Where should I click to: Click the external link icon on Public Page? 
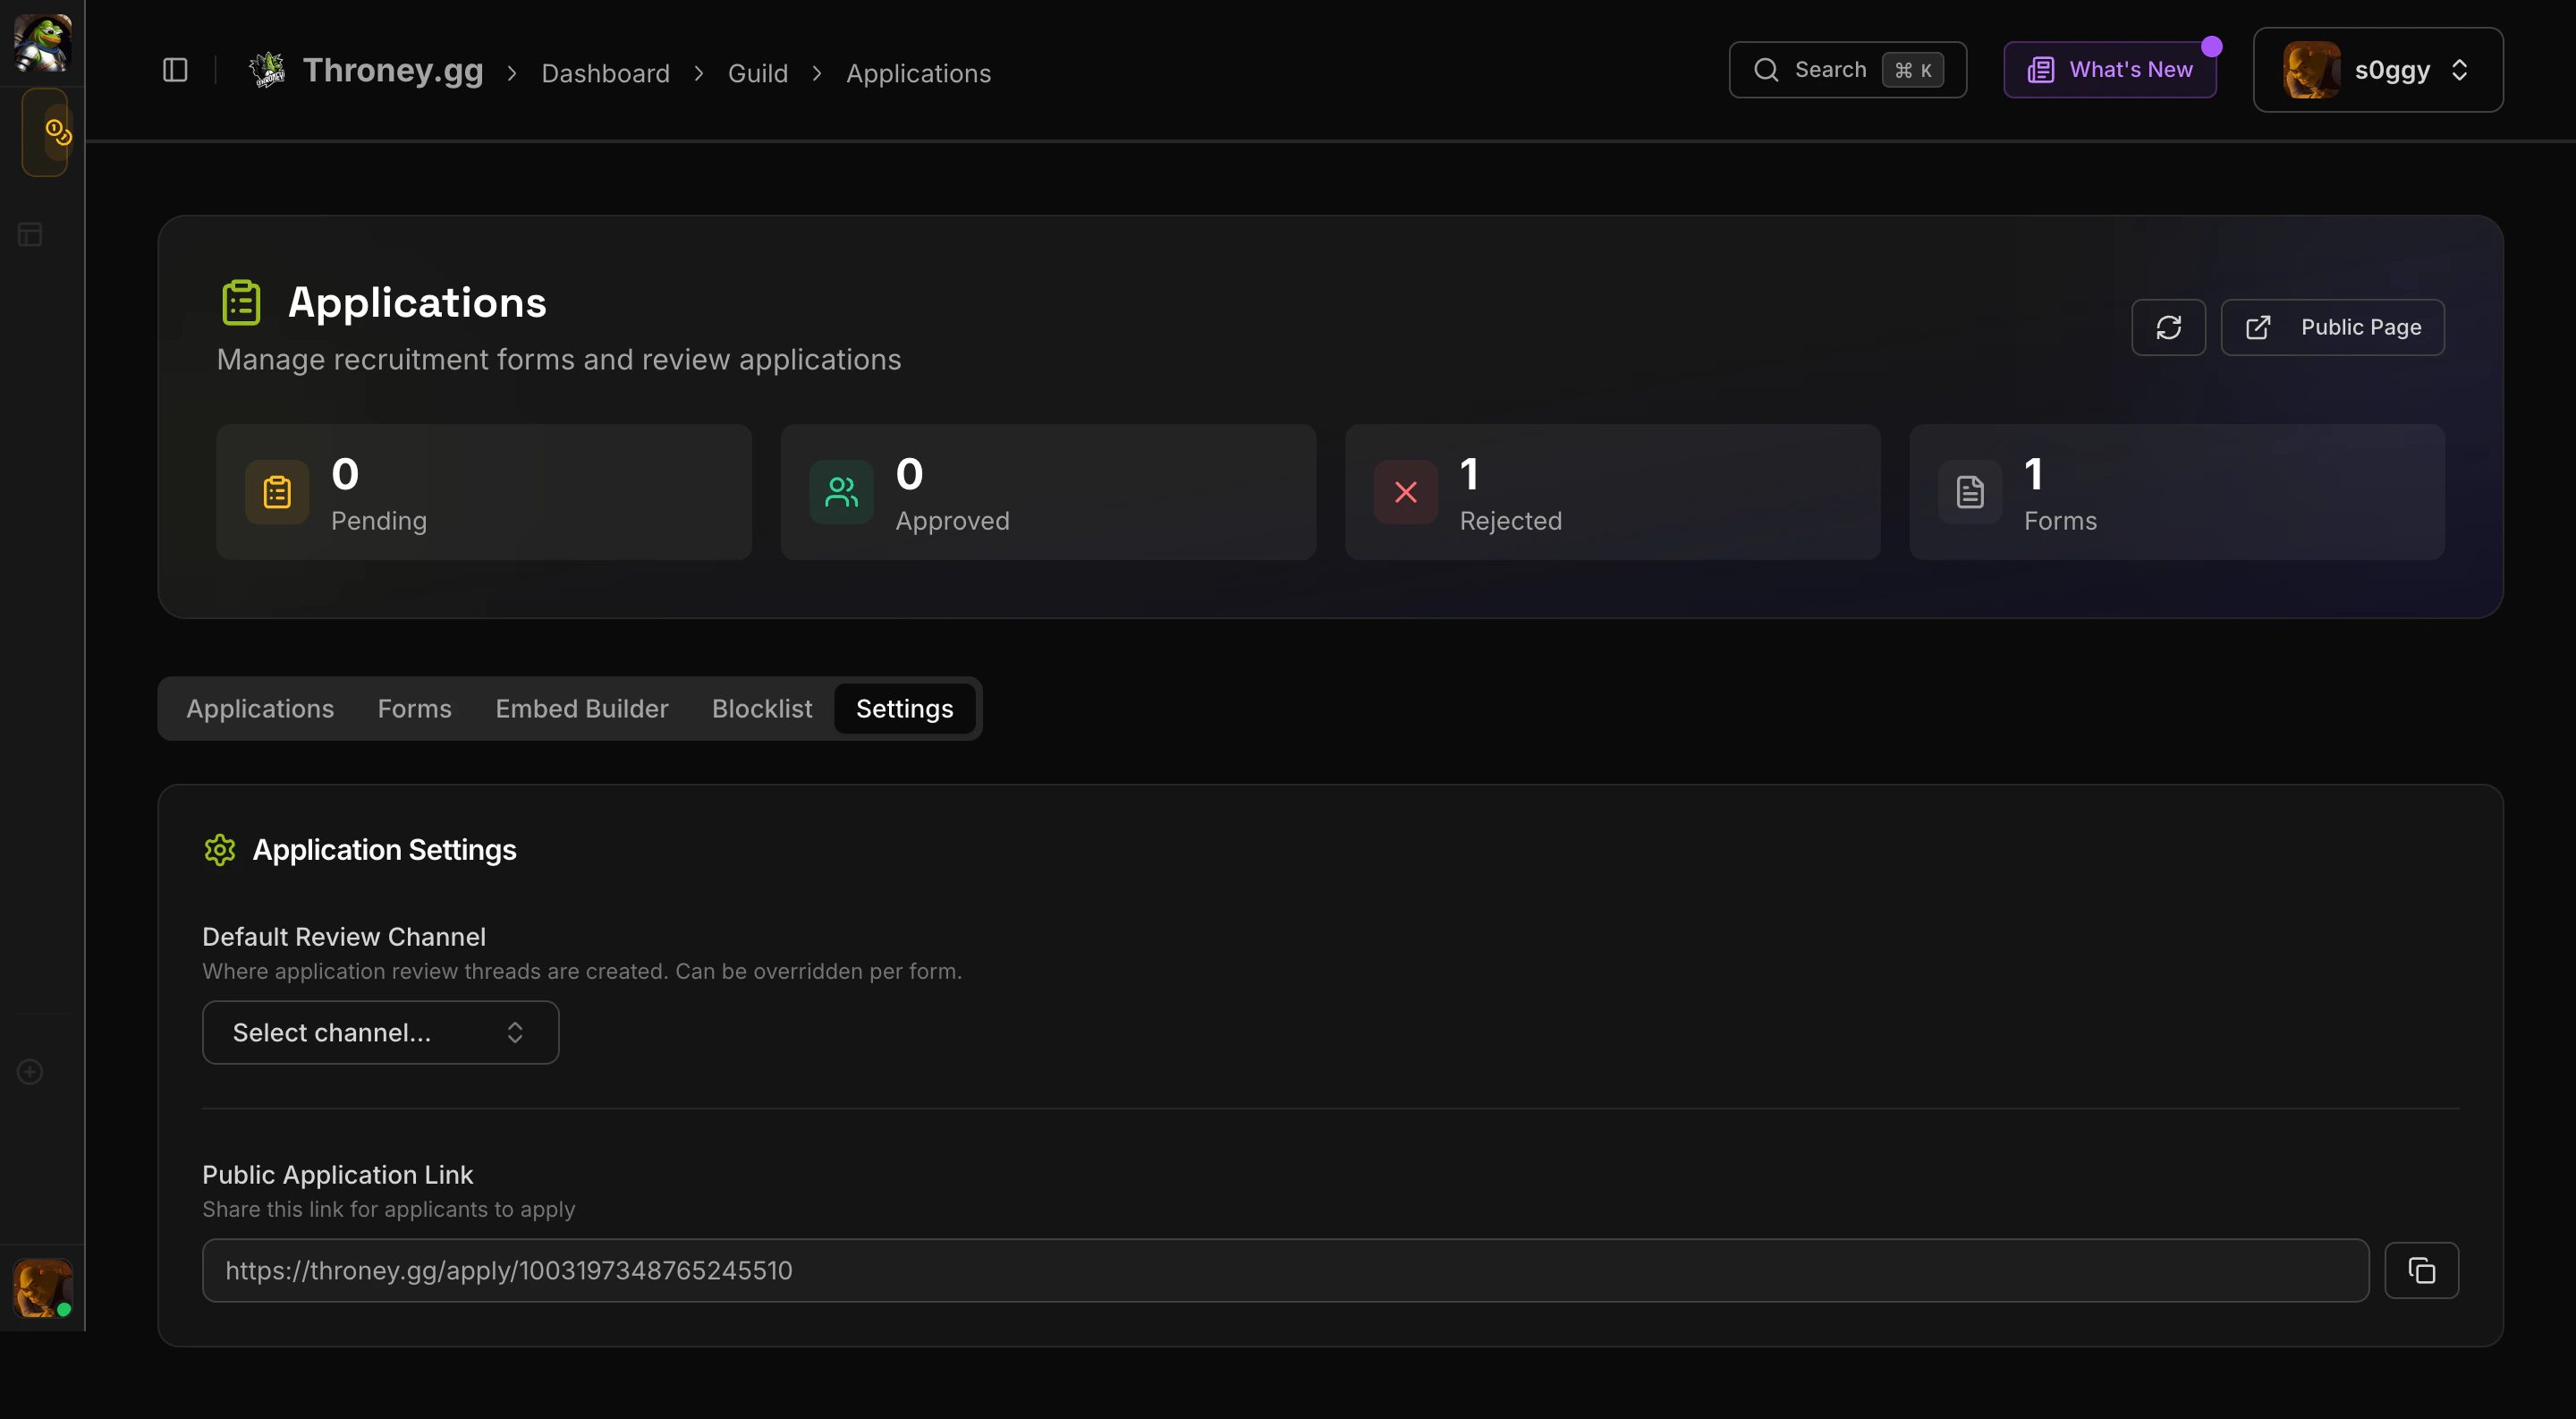pos(2258,327)
